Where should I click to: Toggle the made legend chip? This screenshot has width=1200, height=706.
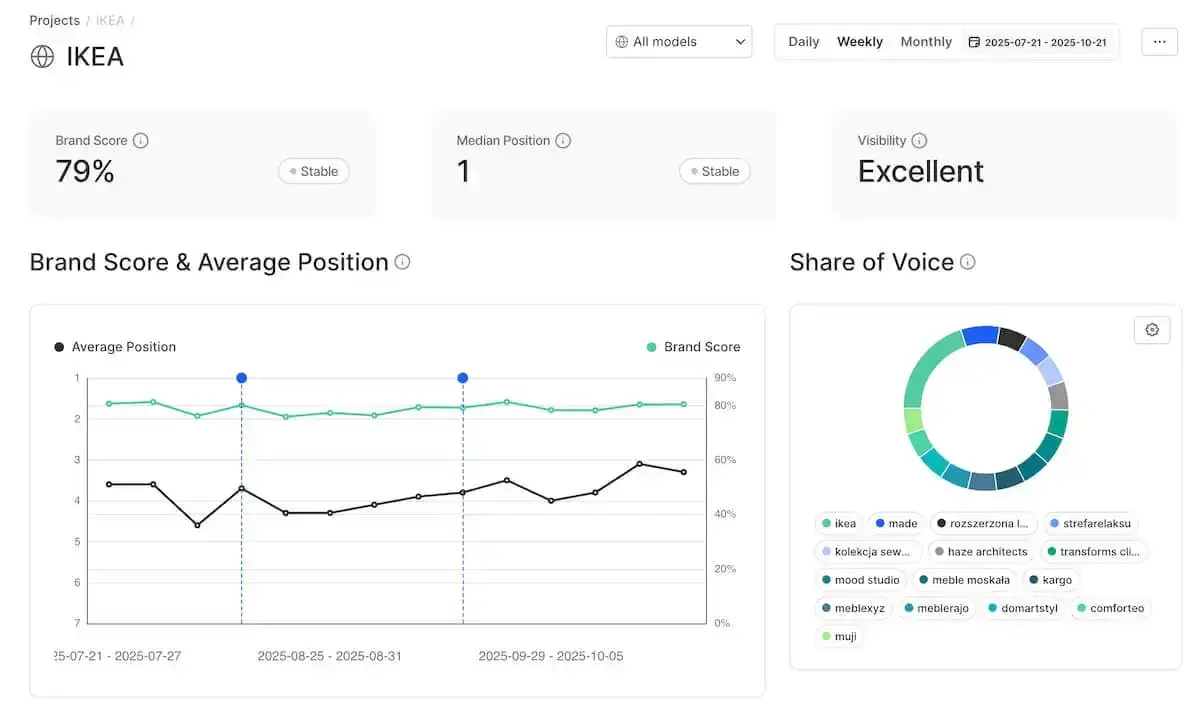(896, 523)
